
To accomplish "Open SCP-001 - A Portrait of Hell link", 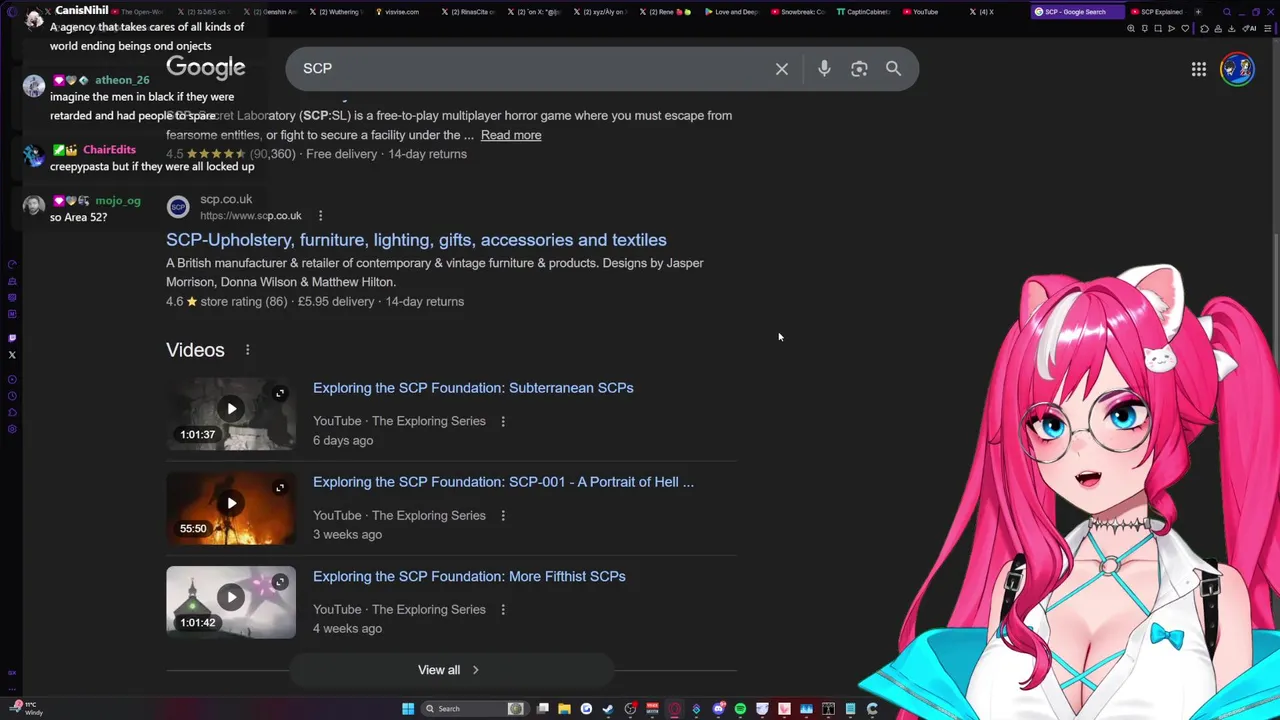I will click(503, 482).
